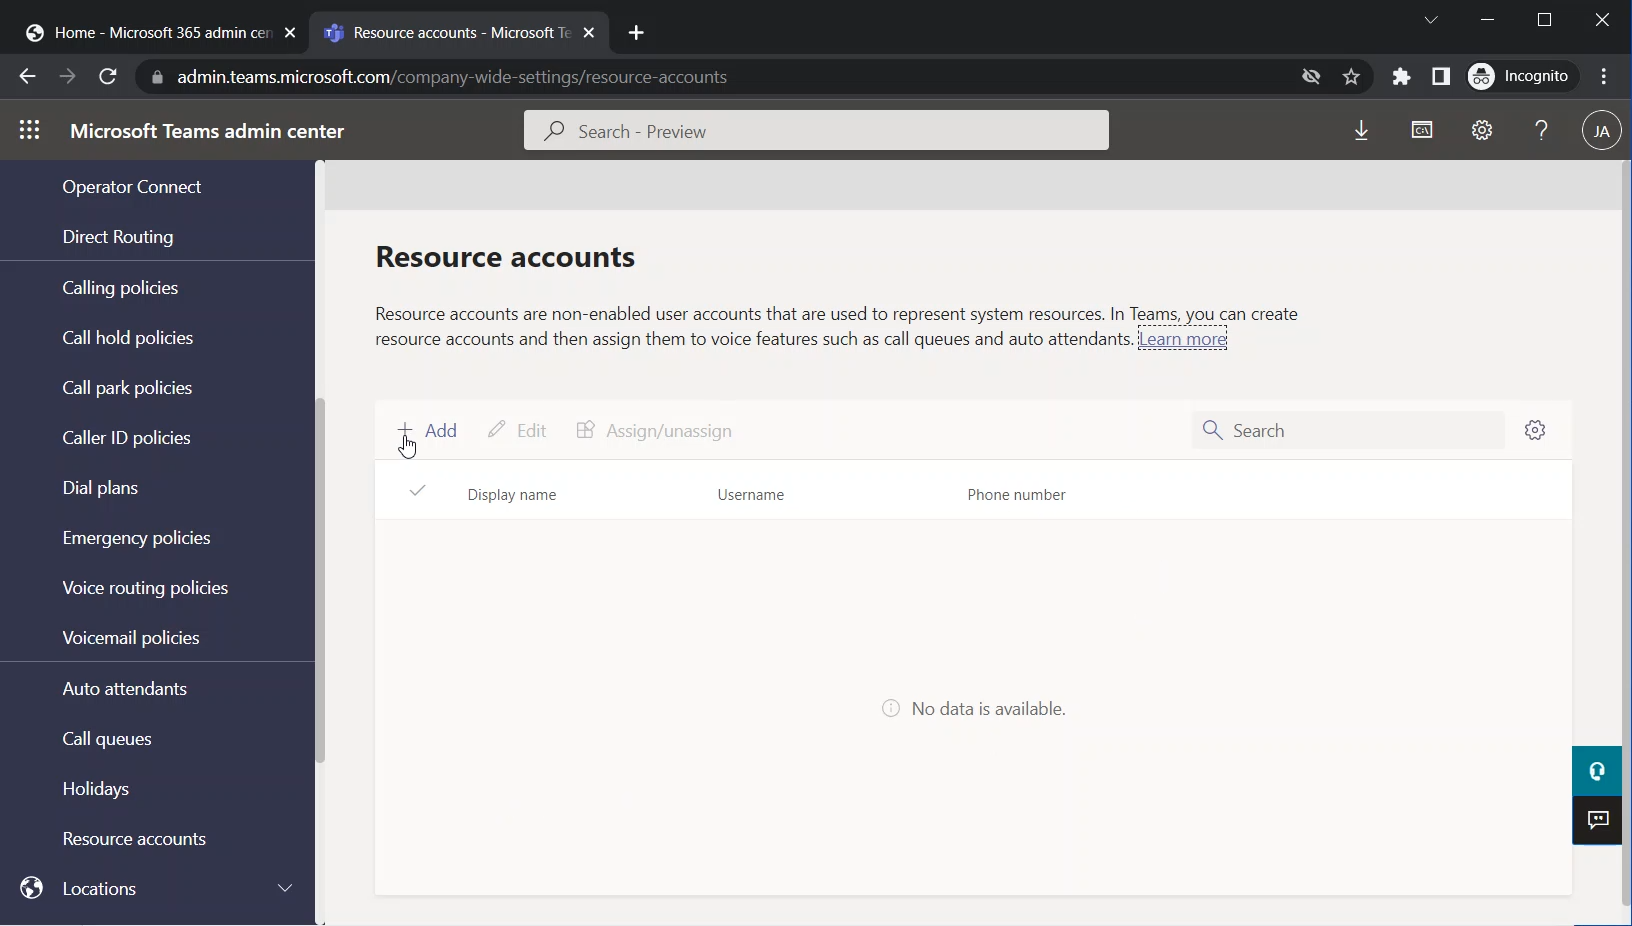Screen dimensions: 1632x926
Task: Click the sidebar vertical scrollbar
Action: [x=320, y=580]
